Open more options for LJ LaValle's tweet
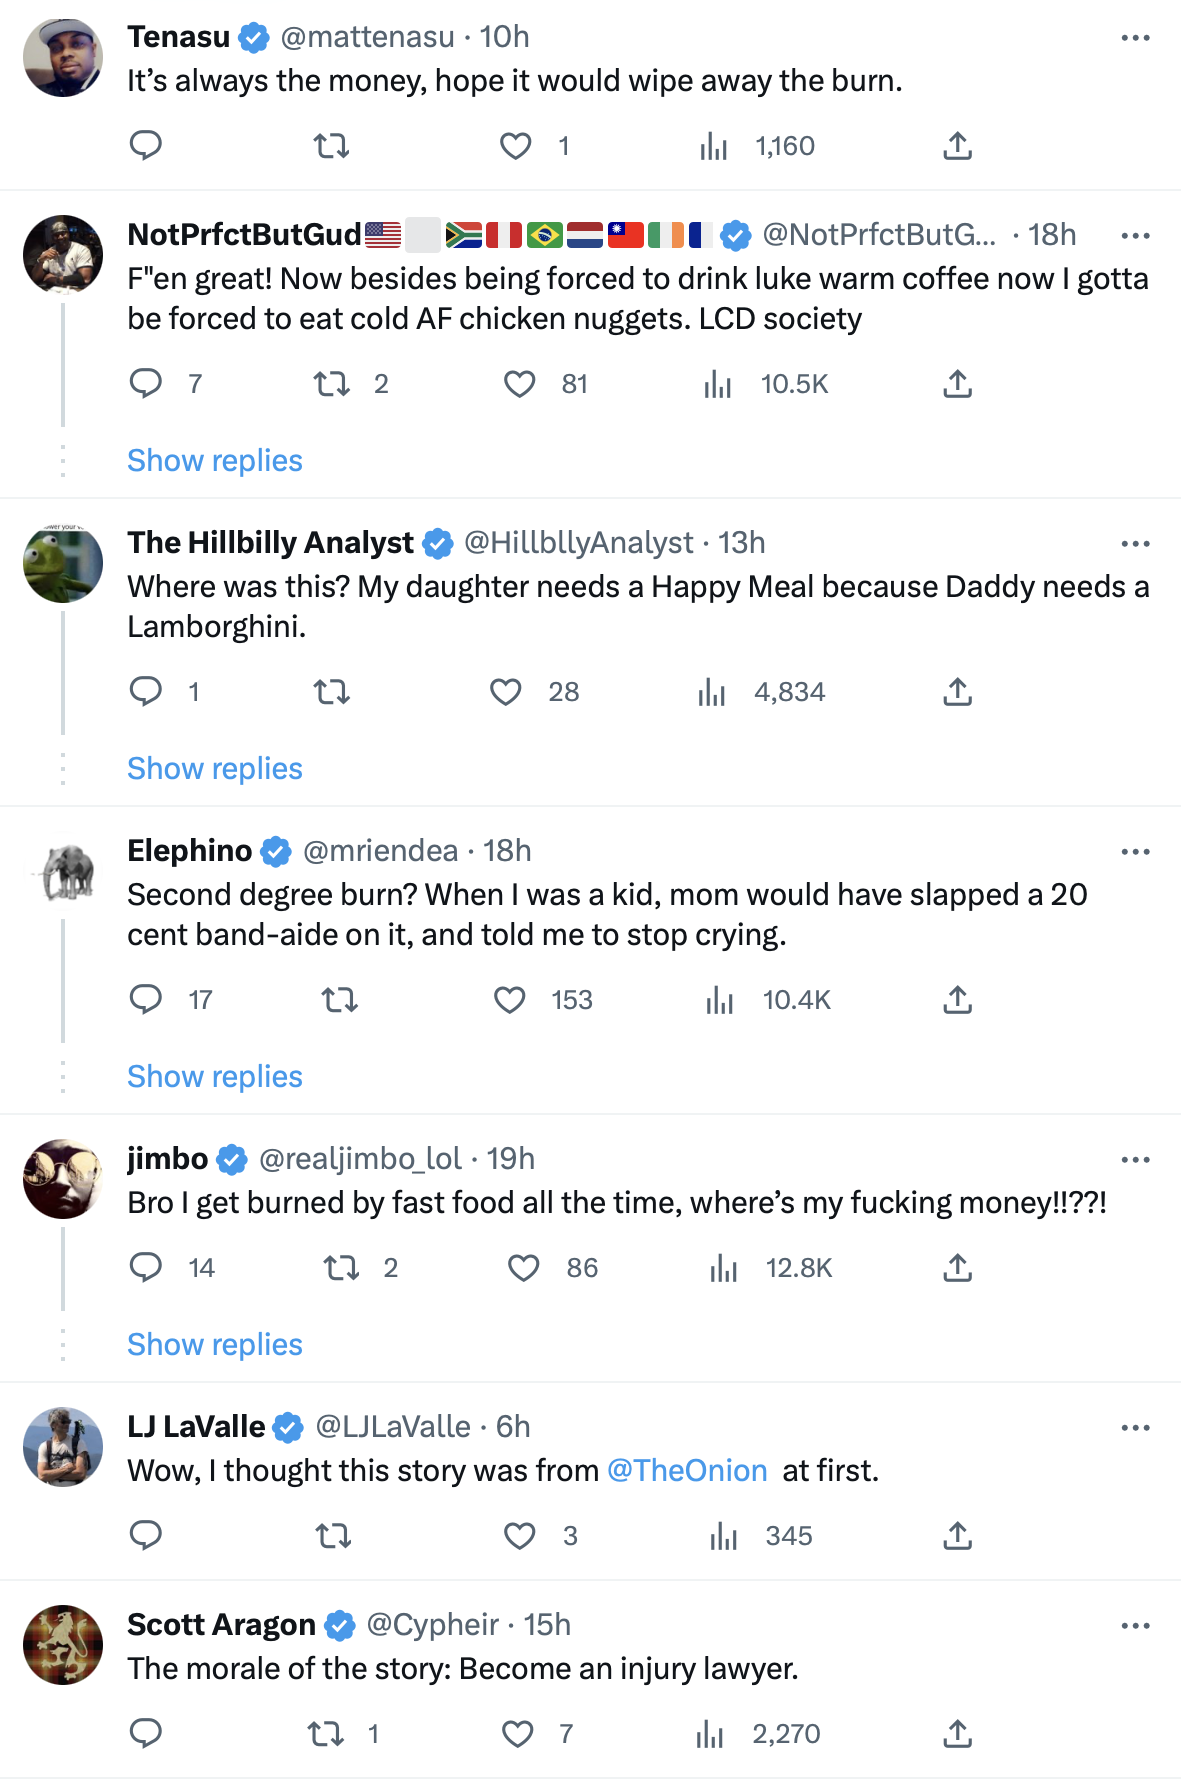The height and width of the screenshot is (1779, 1181). (x=1135, y=1428)
